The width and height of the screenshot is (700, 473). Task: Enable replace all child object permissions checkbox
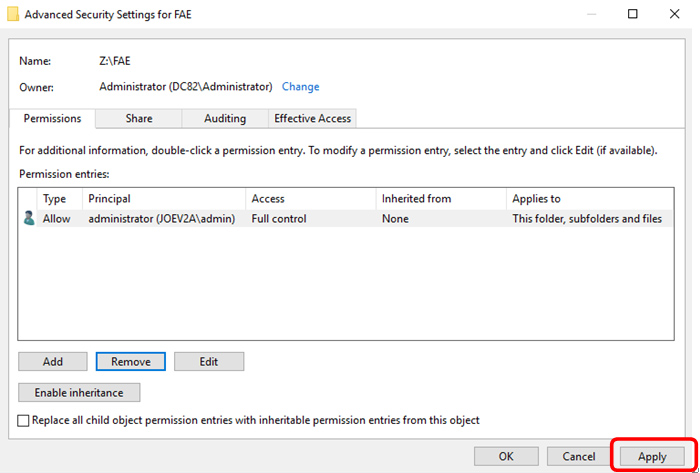[24, 421]
